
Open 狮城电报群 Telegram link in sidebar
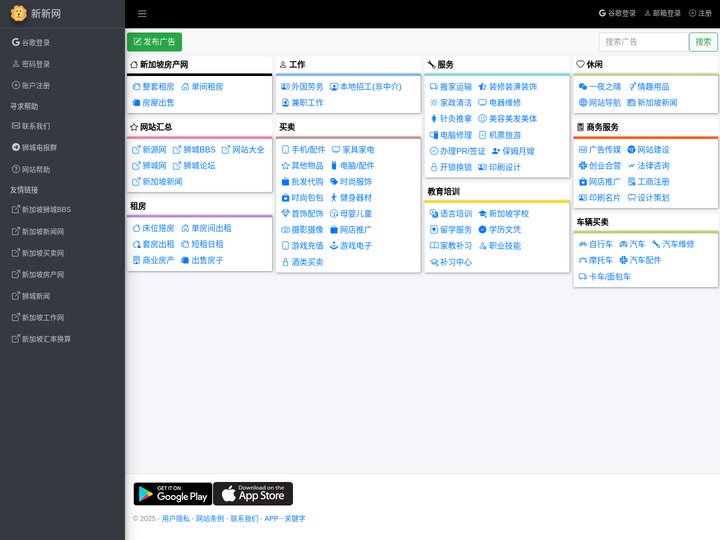(x=34, y=147)
